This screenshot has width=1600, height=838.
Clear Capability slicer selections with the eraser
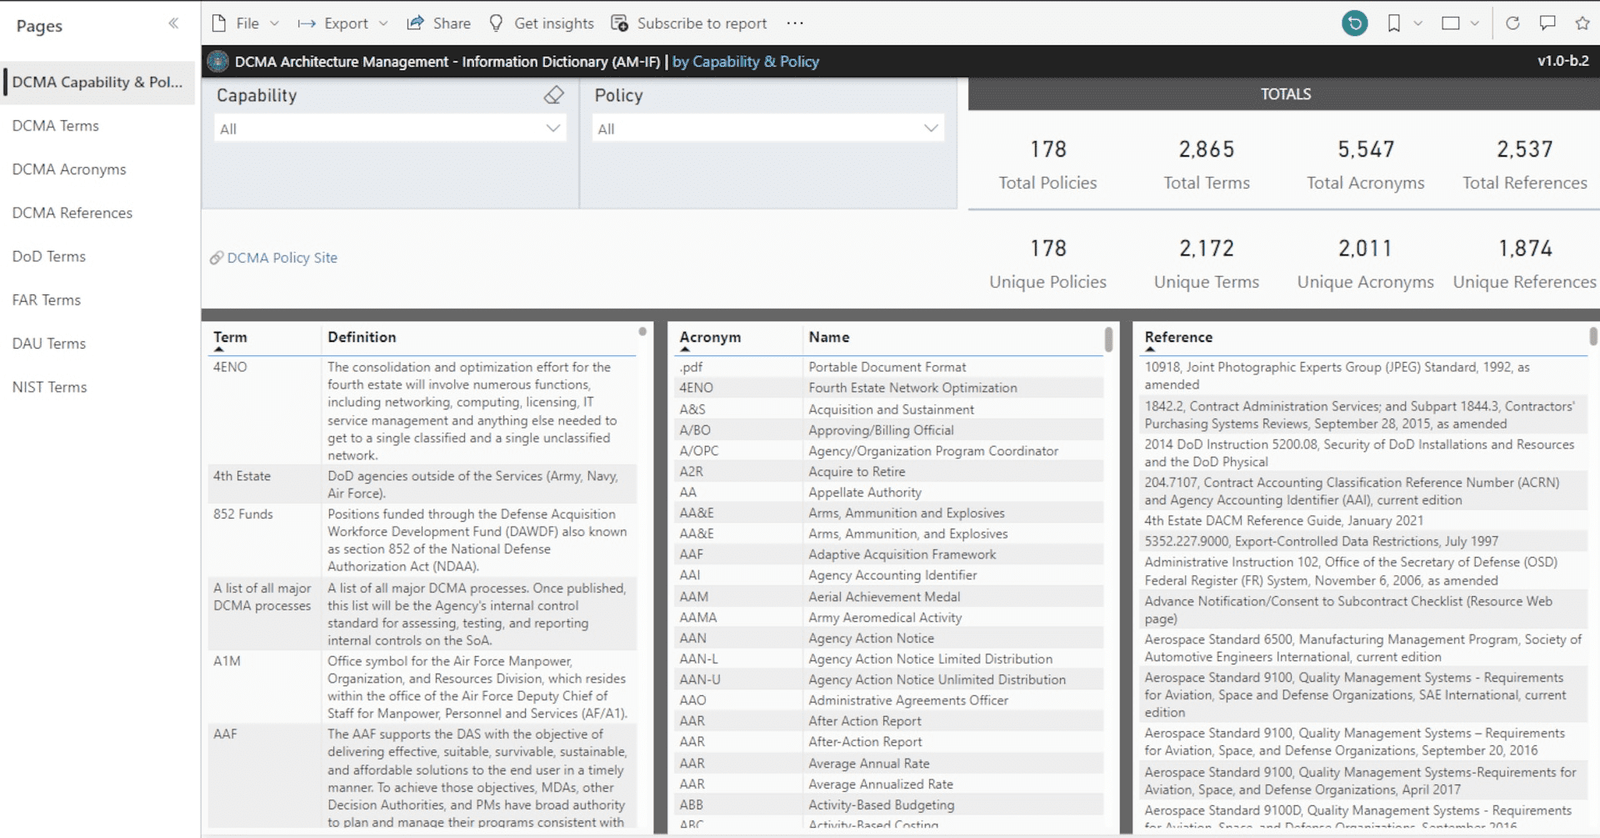pyautogui.click(x=554, y=95)
